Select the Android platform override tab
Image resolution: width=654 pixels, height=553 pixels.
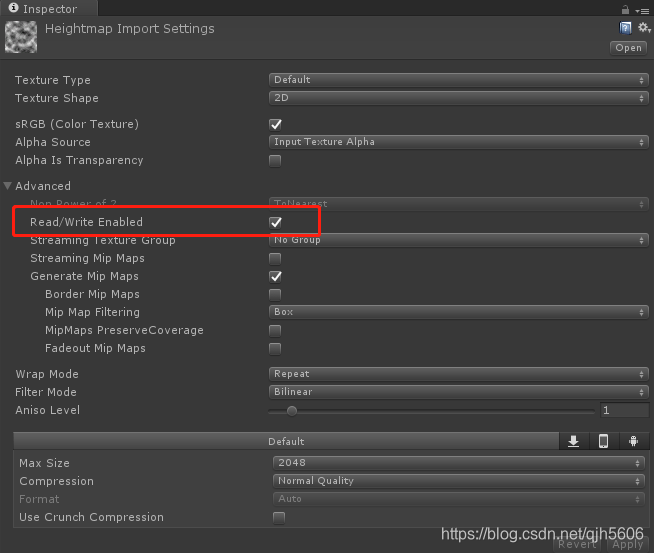click(634, 441)
